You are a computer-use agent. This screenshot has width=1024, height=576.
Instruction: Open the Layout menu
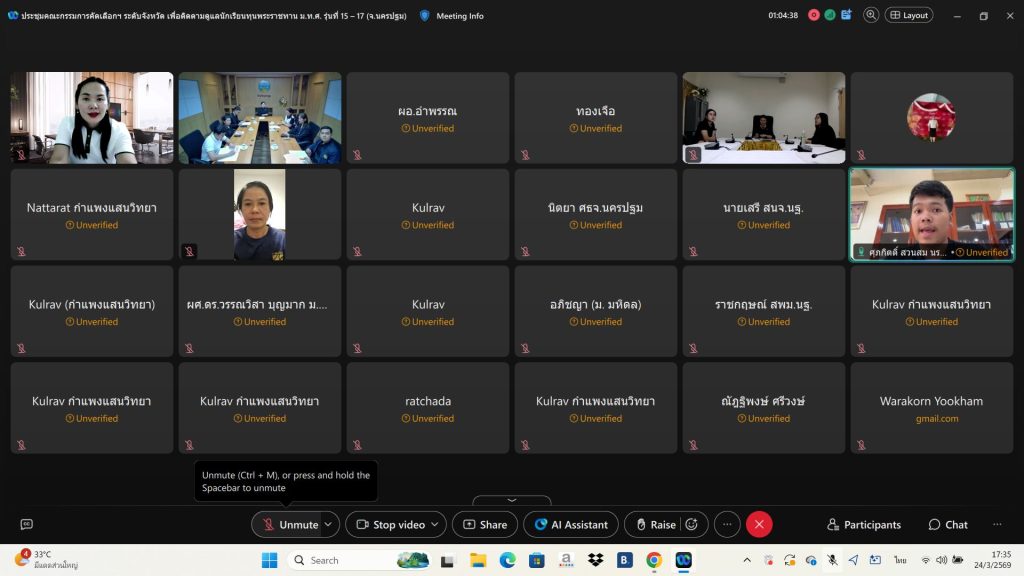coord(908,15)
